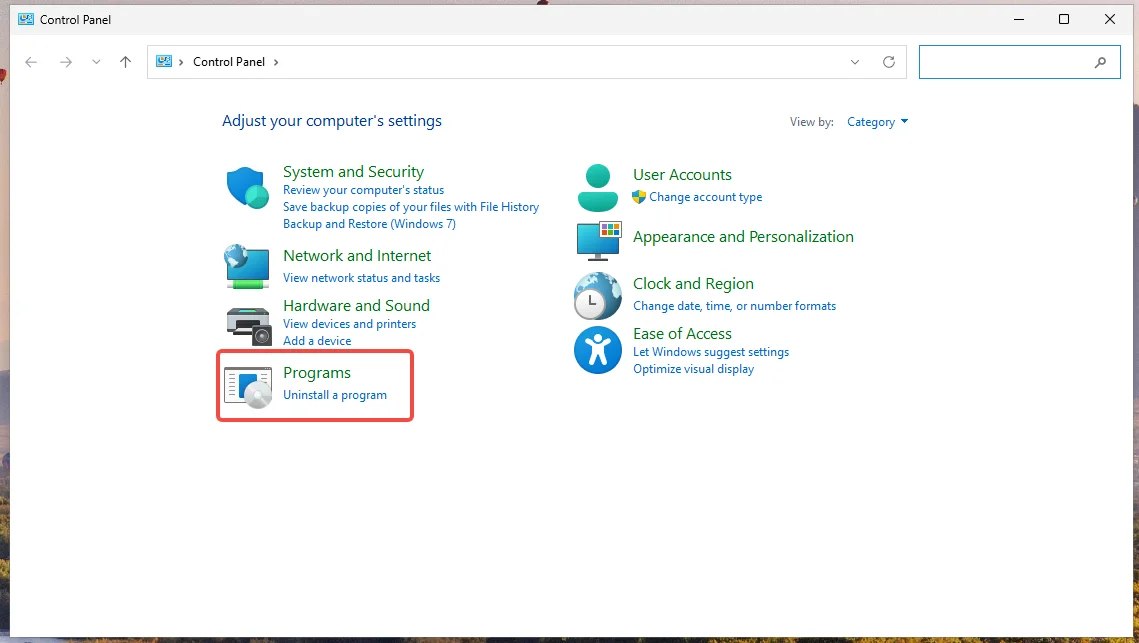Click the Clock and Region globe icon
The height and width of the screenshot is (643, 1139).
598,295
